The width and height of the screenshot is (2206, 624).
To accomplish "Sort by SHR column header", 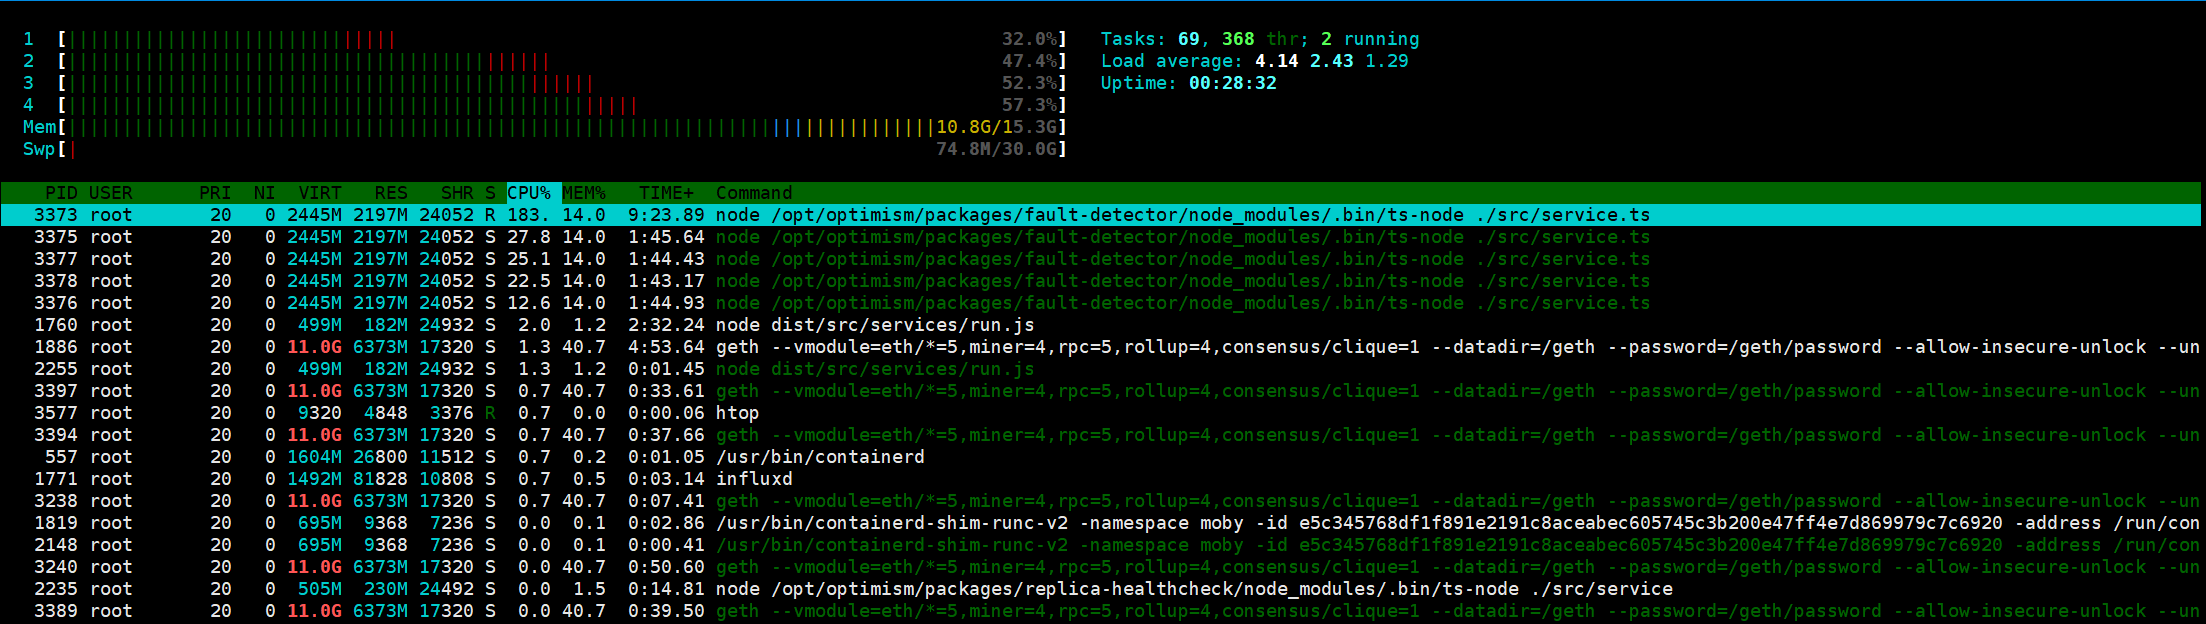I will pyautogui.click(x=457, y=193).
